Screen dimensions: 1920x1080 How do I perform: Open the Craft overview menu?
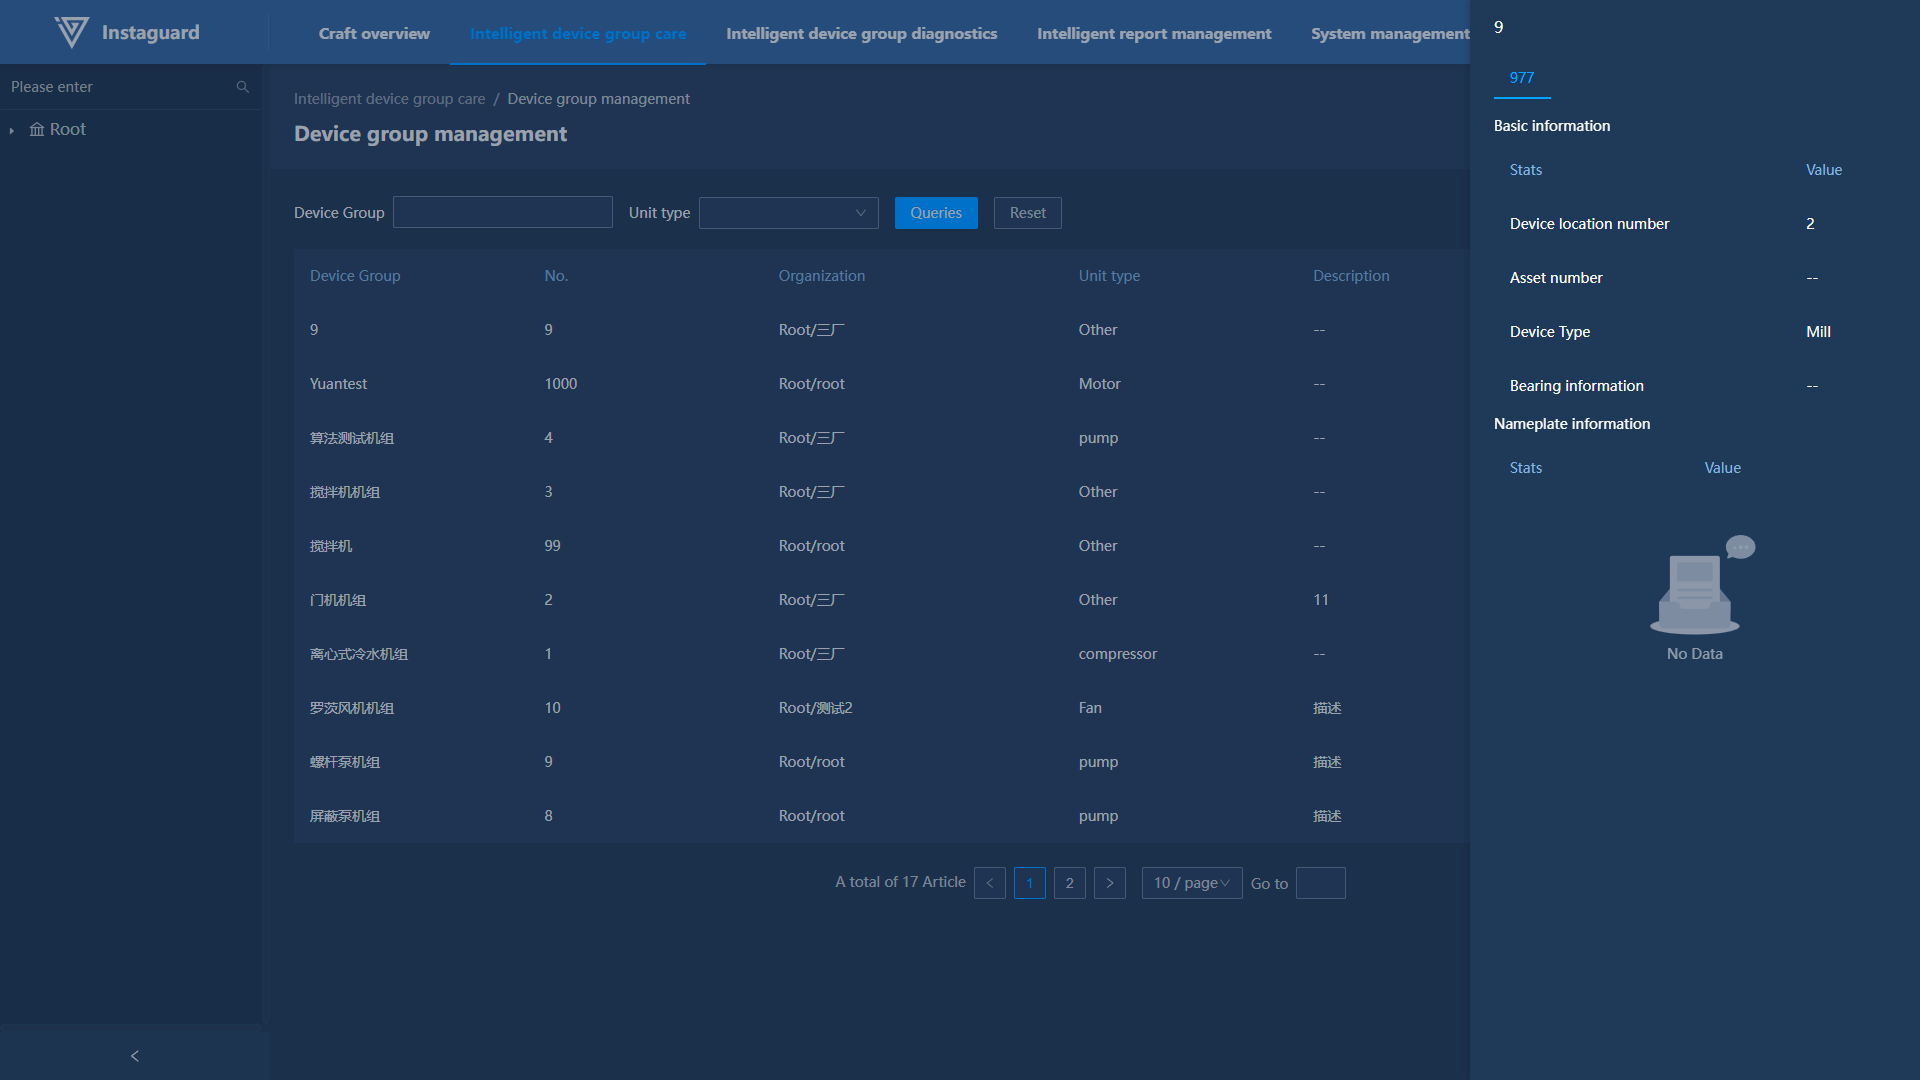374,33
